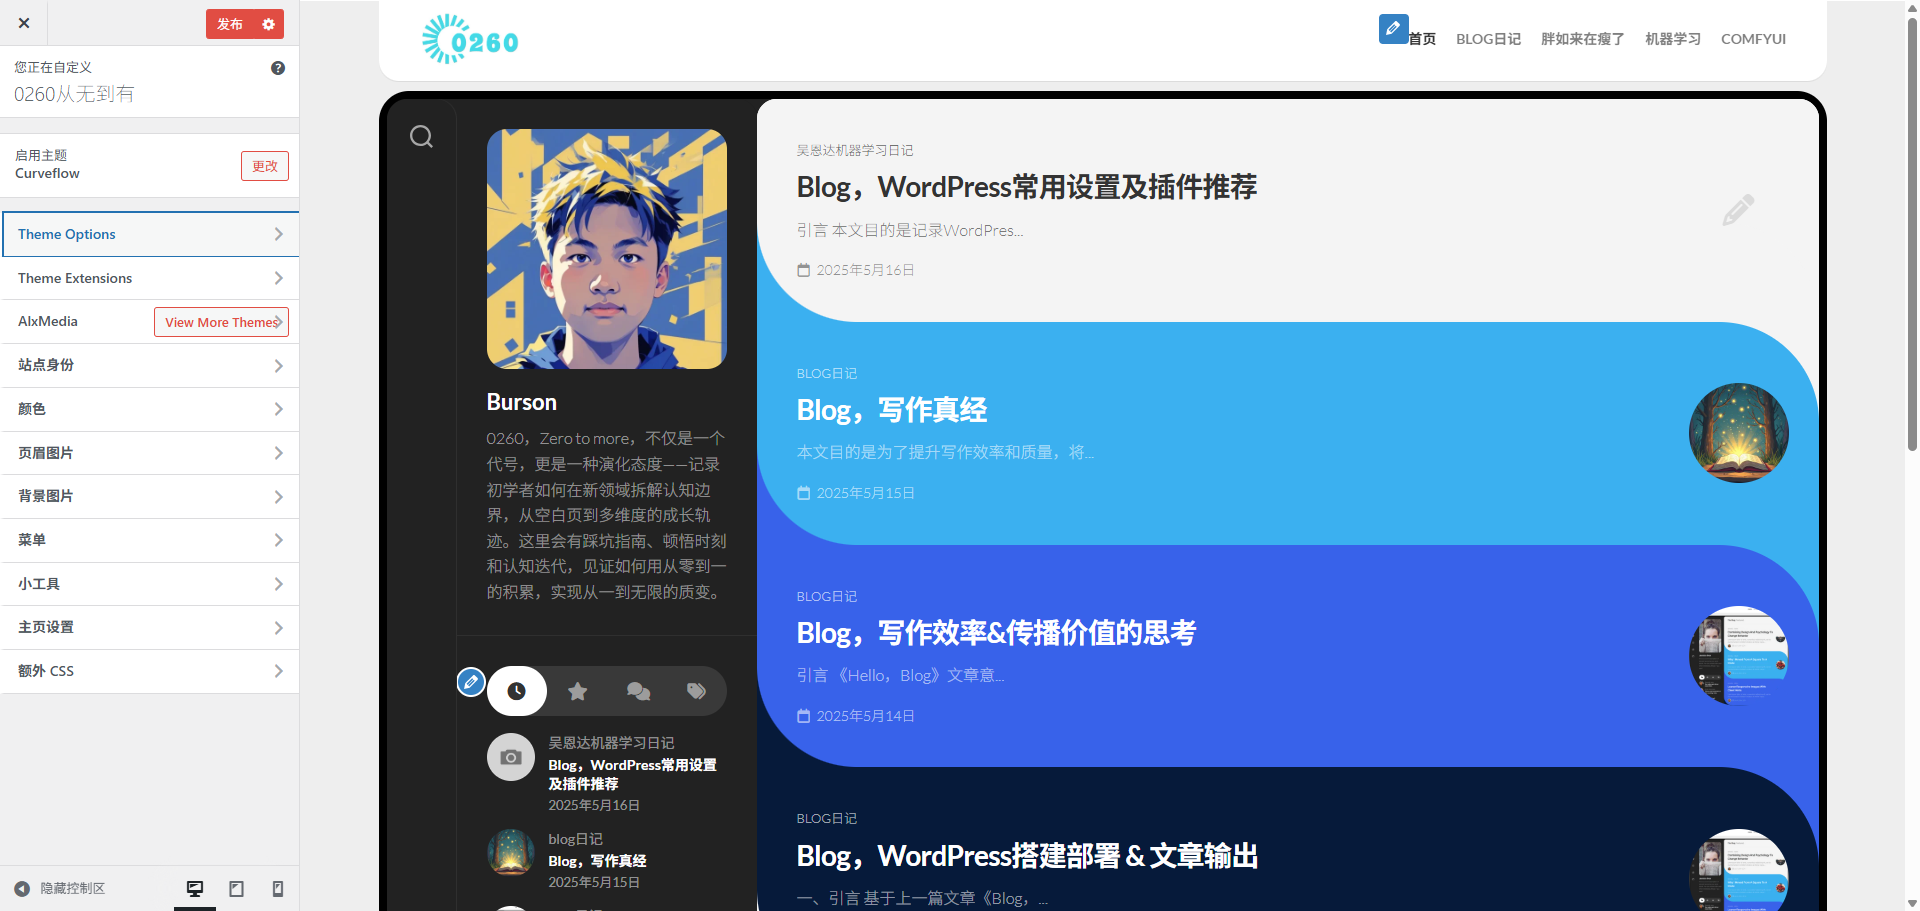
Task: Open the 机器学习 menu item
Action: tap(1673, 39)
